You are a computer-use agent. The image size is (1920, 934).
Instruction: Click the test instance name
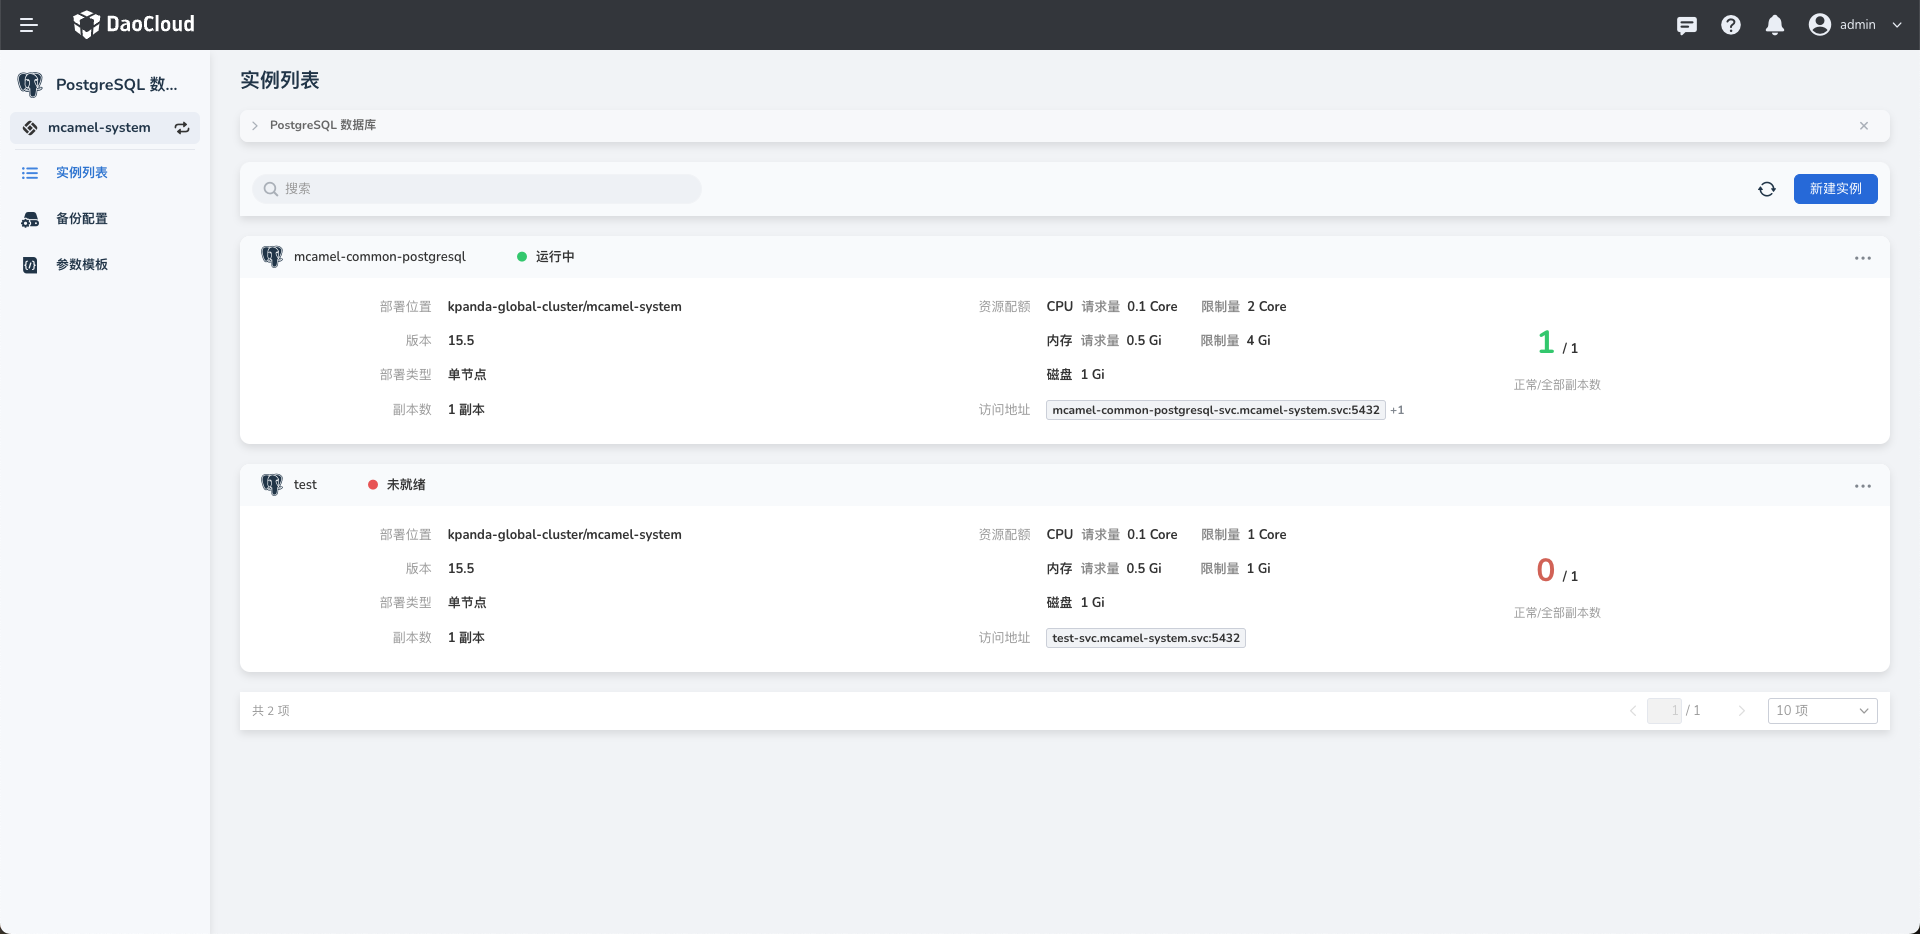coord(305,485)
